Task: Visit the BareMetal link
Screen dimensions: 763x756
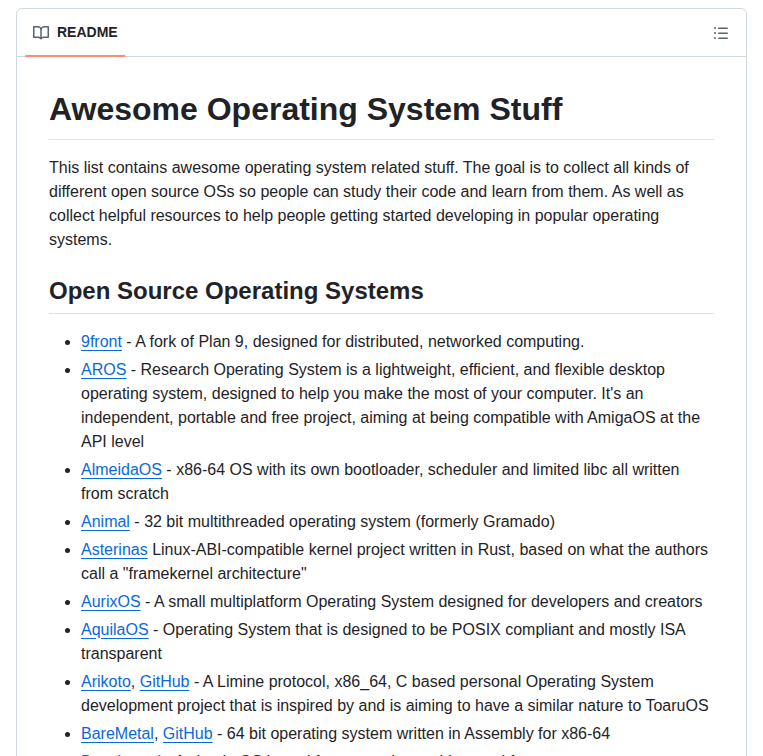Action: tap(117, 734)
